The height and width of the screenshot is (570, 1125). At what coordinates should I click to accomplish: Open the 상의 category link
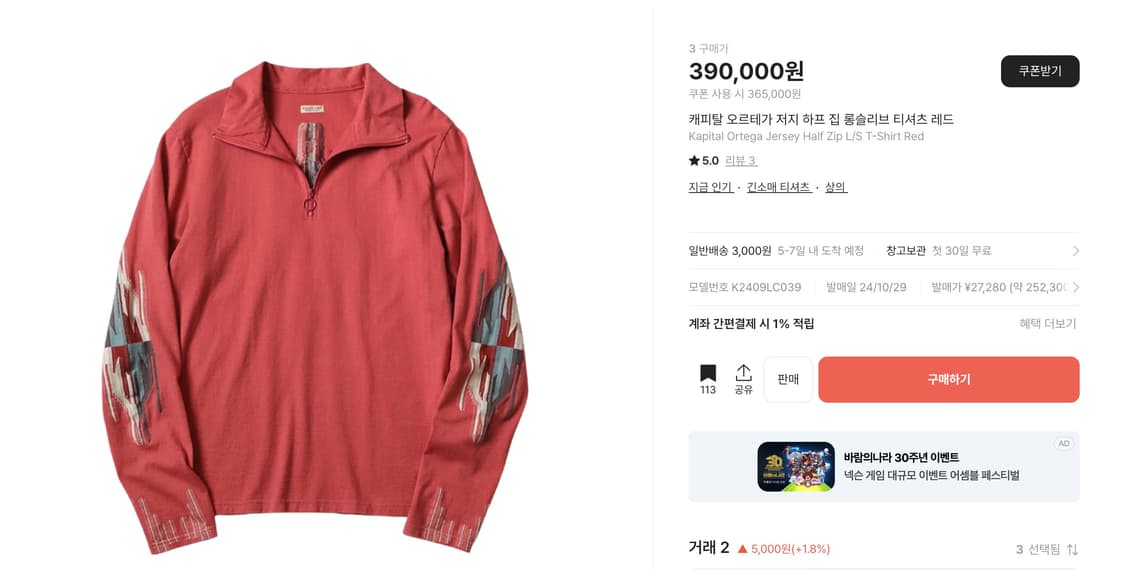click(836, 187)
